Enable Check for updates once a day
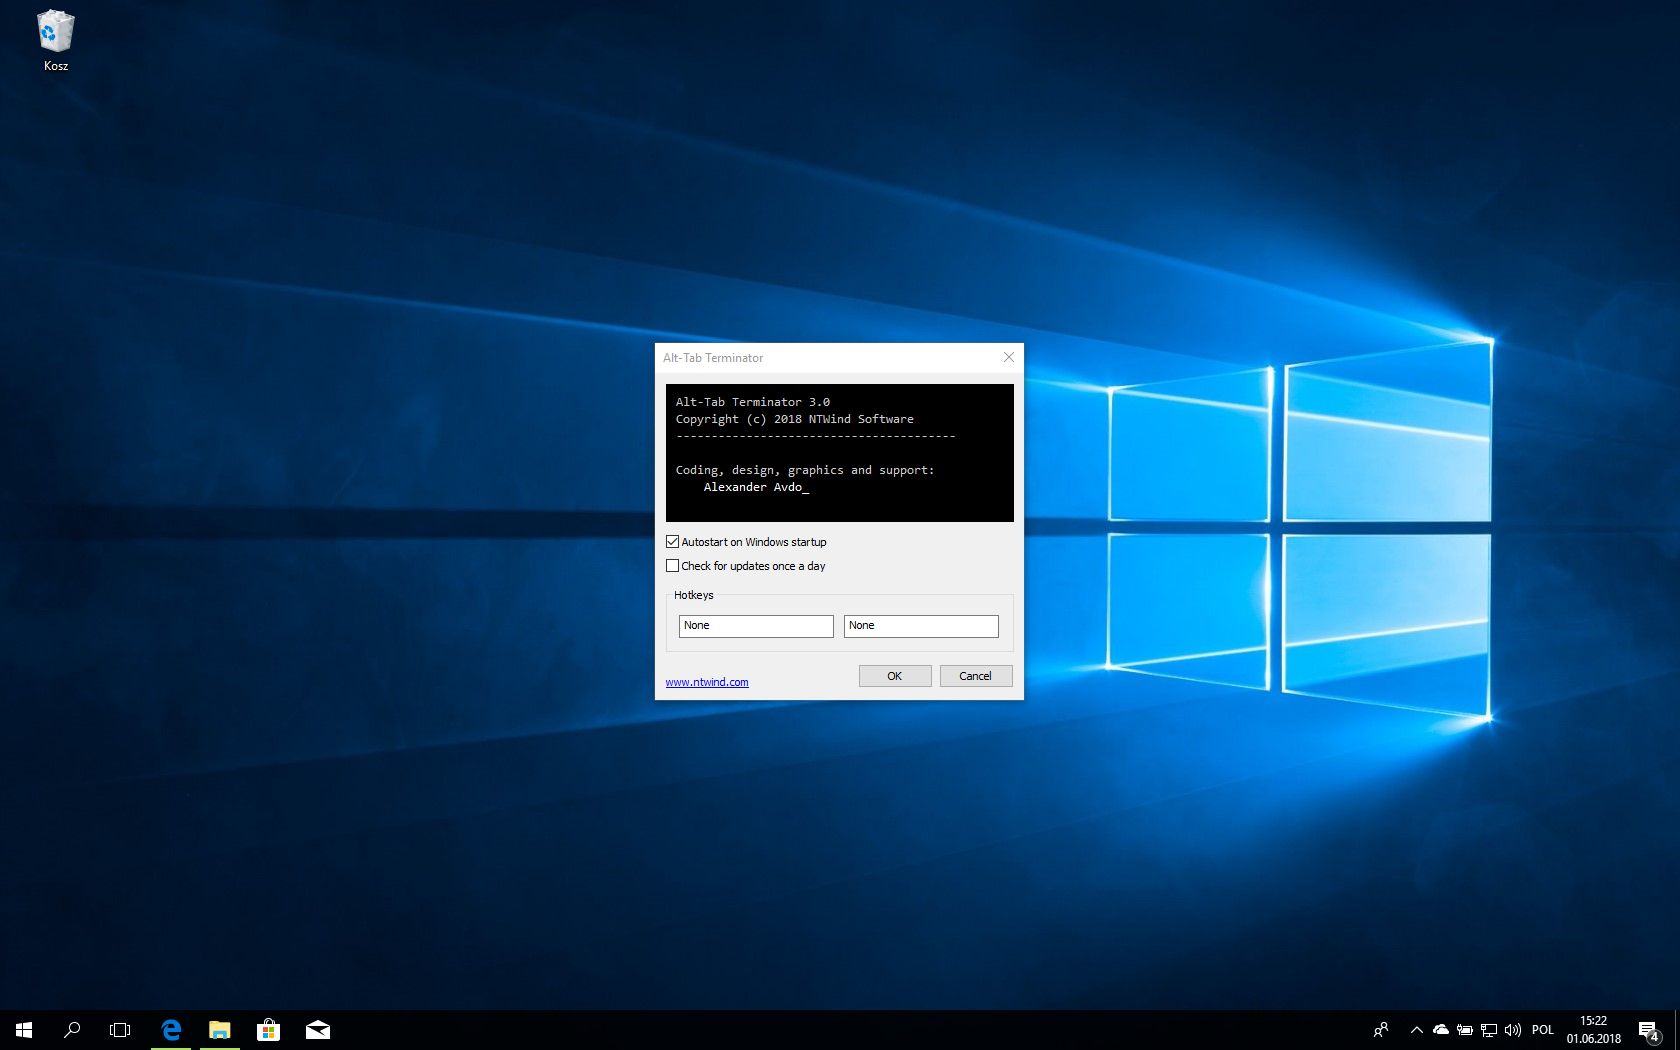 point(672,566)
